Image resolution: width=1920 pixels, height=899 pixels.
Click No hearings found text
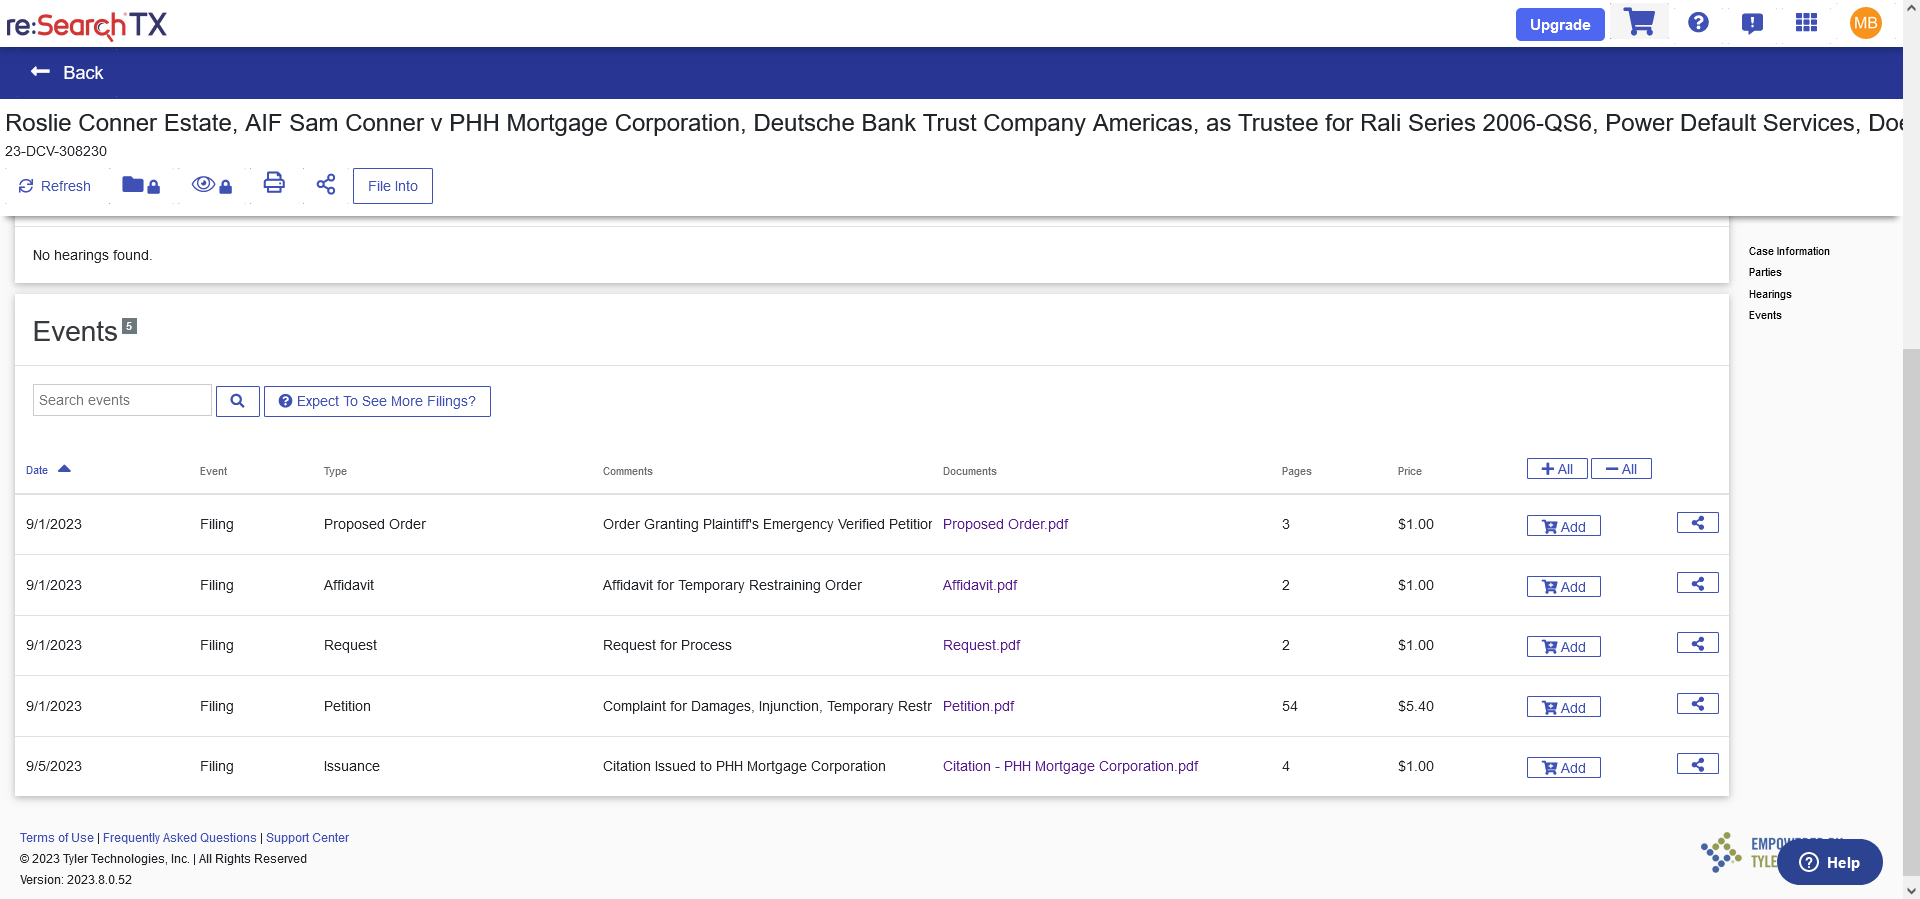pos(92,255)
